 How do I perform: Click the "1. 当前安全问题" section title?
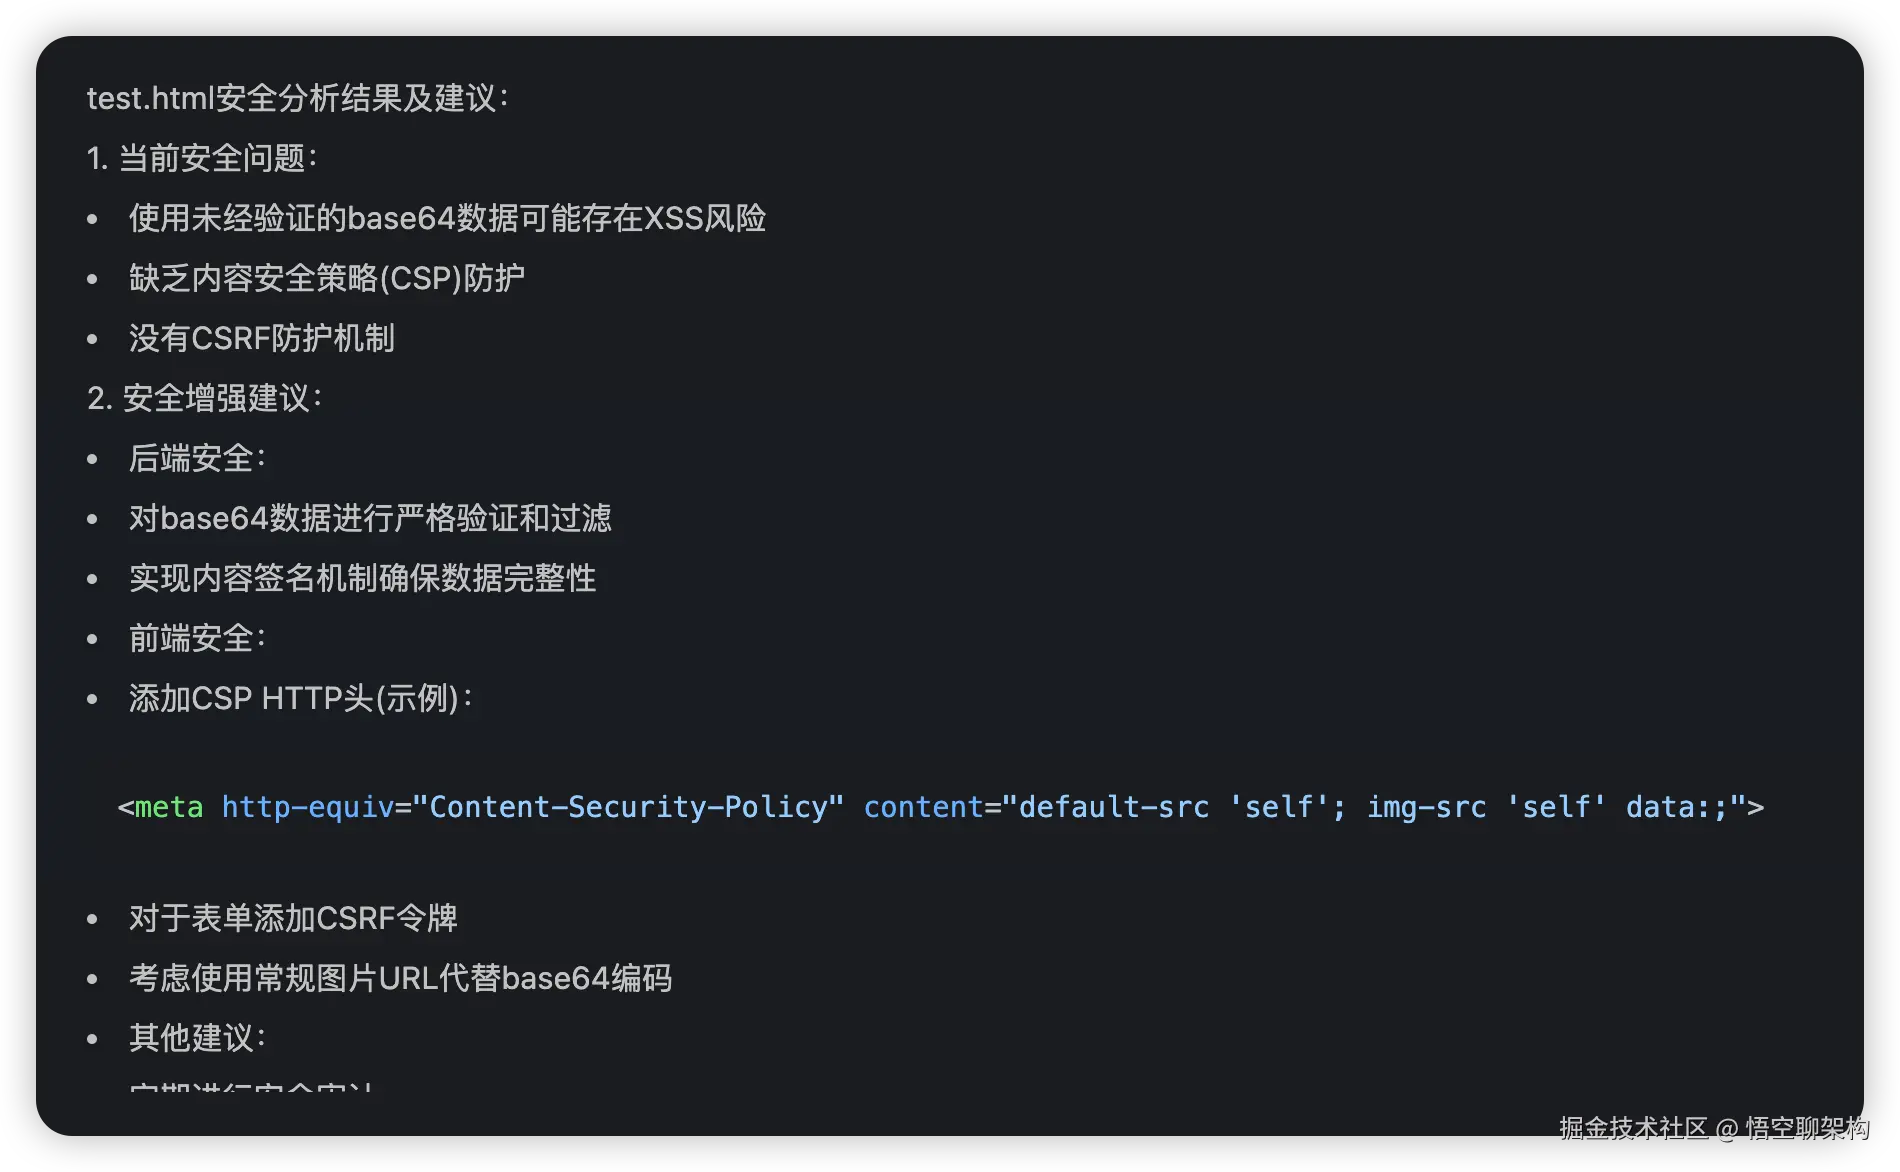(x=201, y=158)
